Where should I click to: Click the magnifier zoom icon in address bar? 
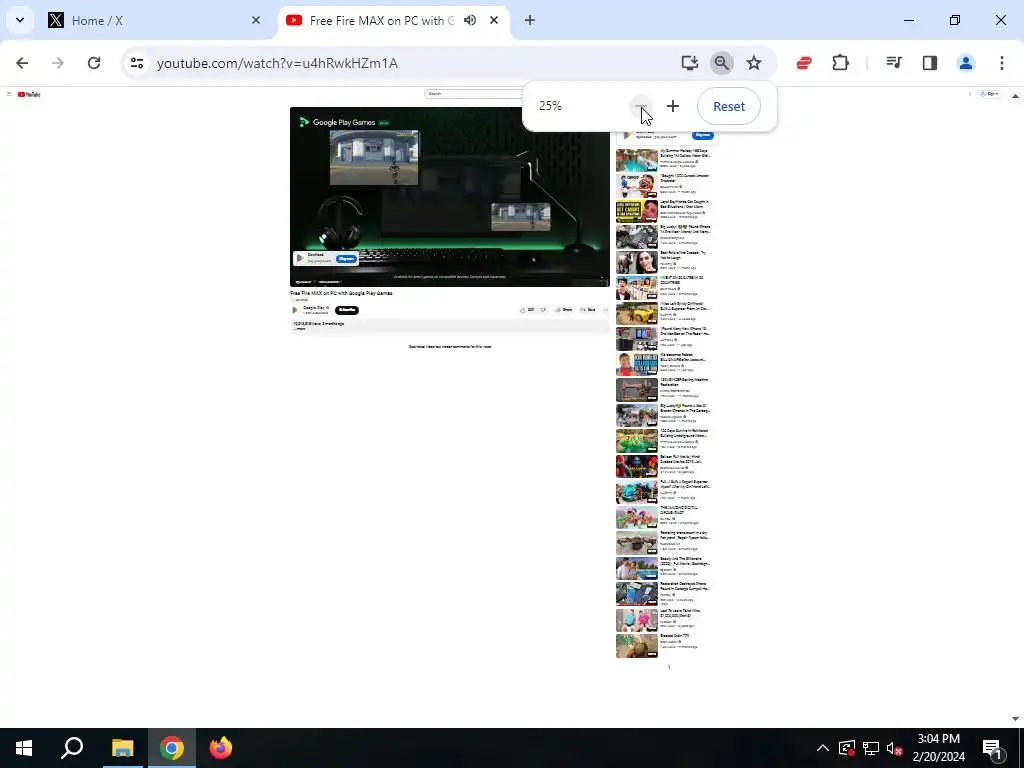coord(722,63)
